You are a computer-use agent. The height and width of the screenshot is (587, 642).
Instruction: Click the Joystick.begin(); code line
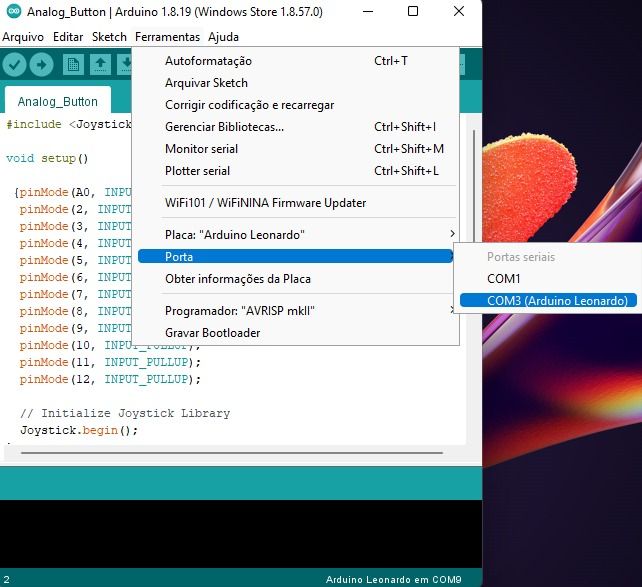click(79, 430)
